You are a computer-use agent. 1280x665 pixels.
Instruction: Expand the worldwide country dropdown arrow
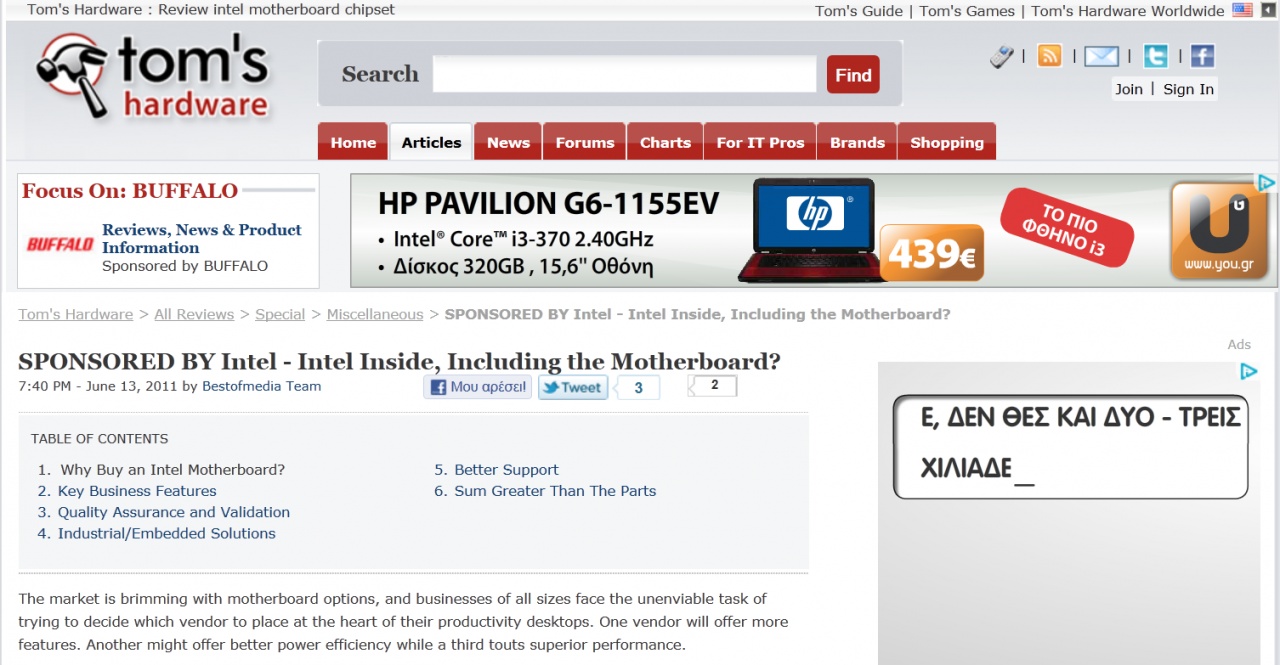click(x=1268, y=10)
